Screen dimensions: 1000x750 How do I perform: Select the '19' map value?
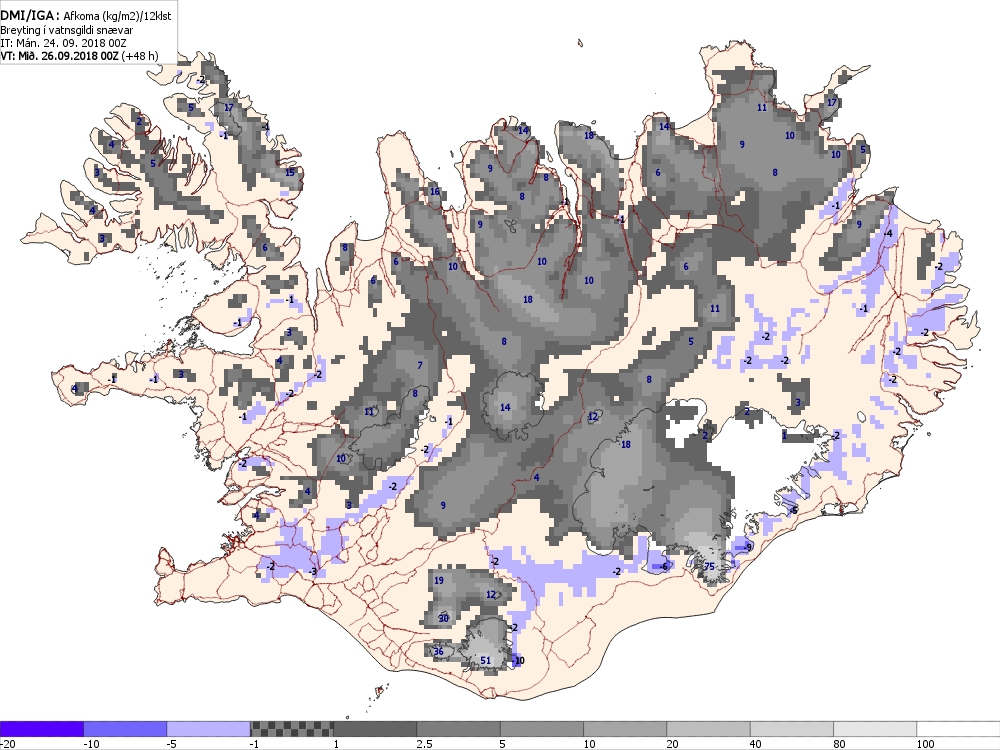tap(438, 580)
